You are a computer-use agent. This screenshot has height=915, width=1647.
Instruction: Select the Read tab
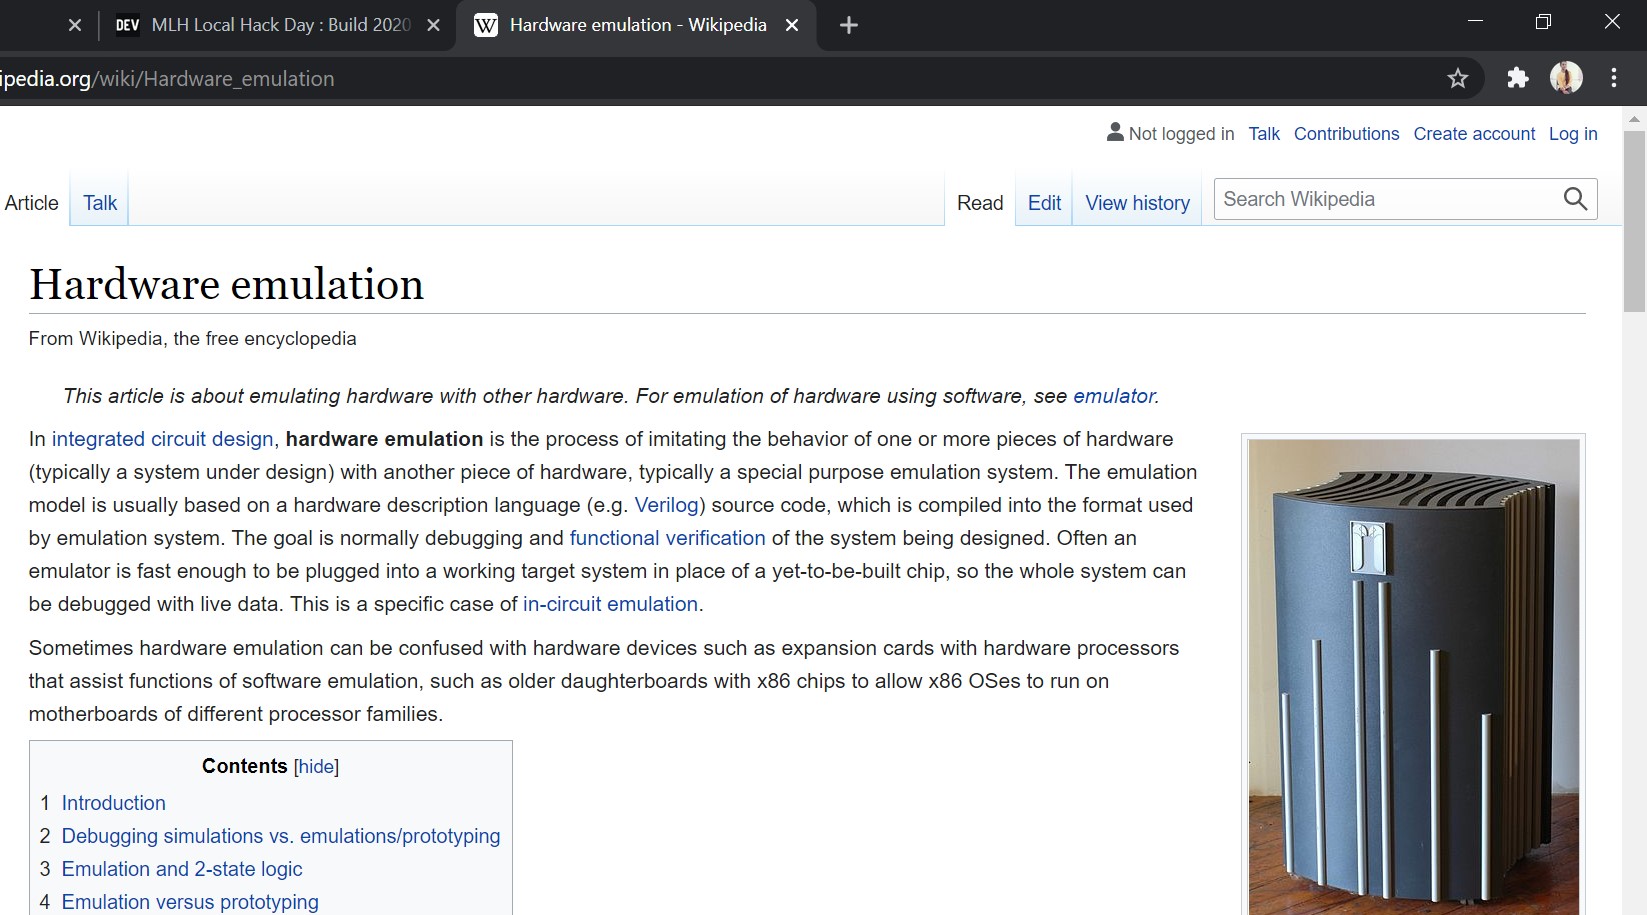[x=980, y=203]
